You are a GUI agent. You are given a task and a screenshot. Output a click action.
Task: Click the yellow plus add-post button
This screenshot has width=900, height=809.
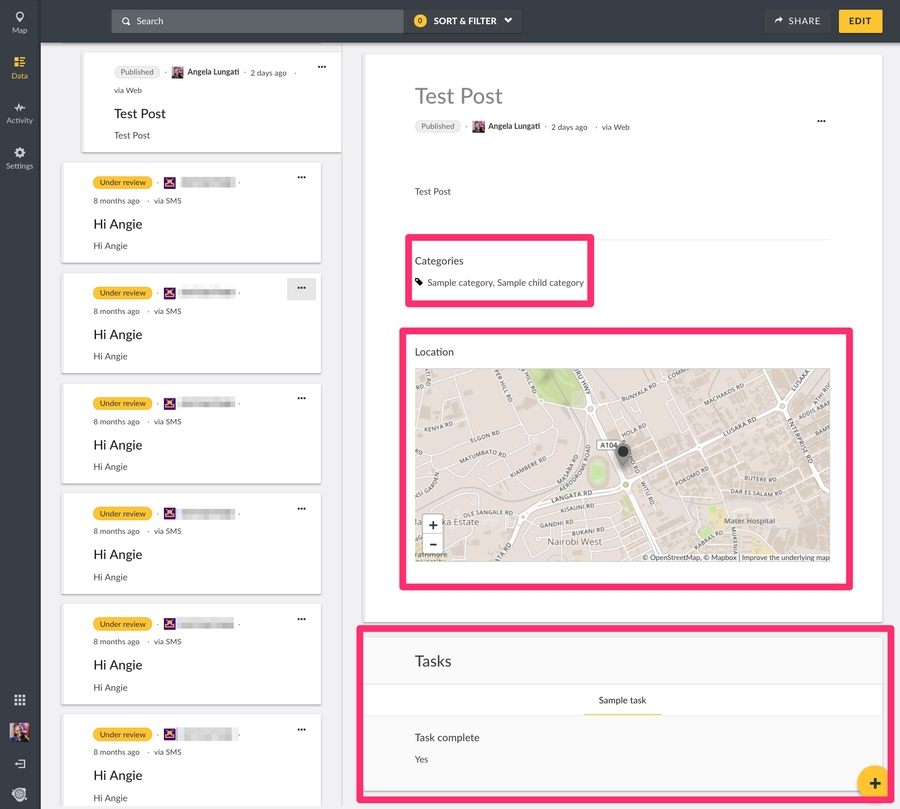point(874,783)
